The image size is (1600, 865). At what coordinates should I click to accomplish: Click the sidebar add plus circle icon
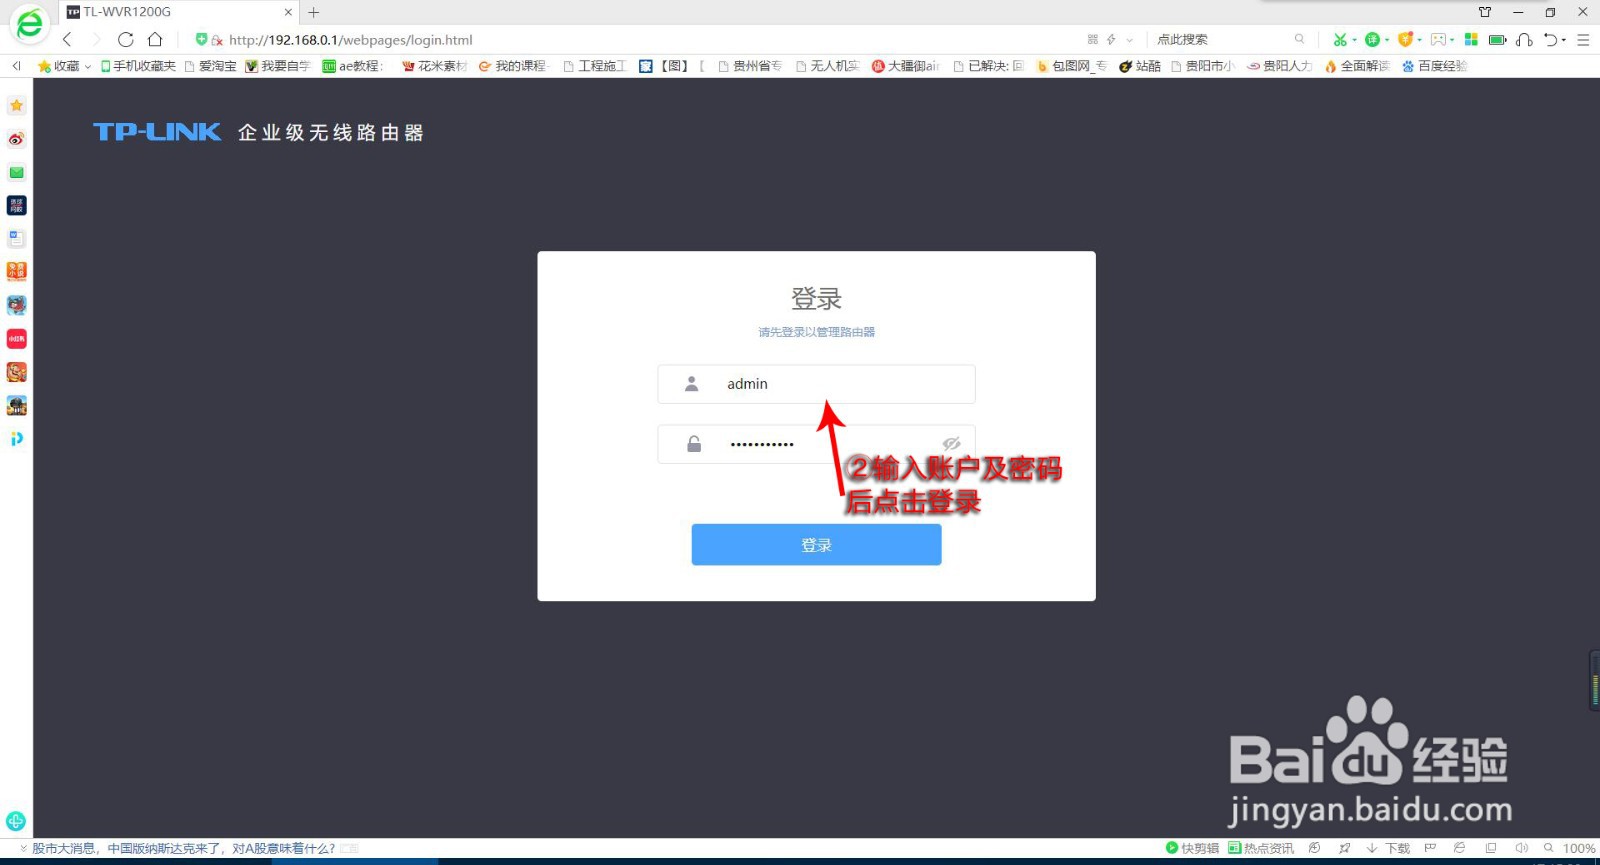[16, 821]
